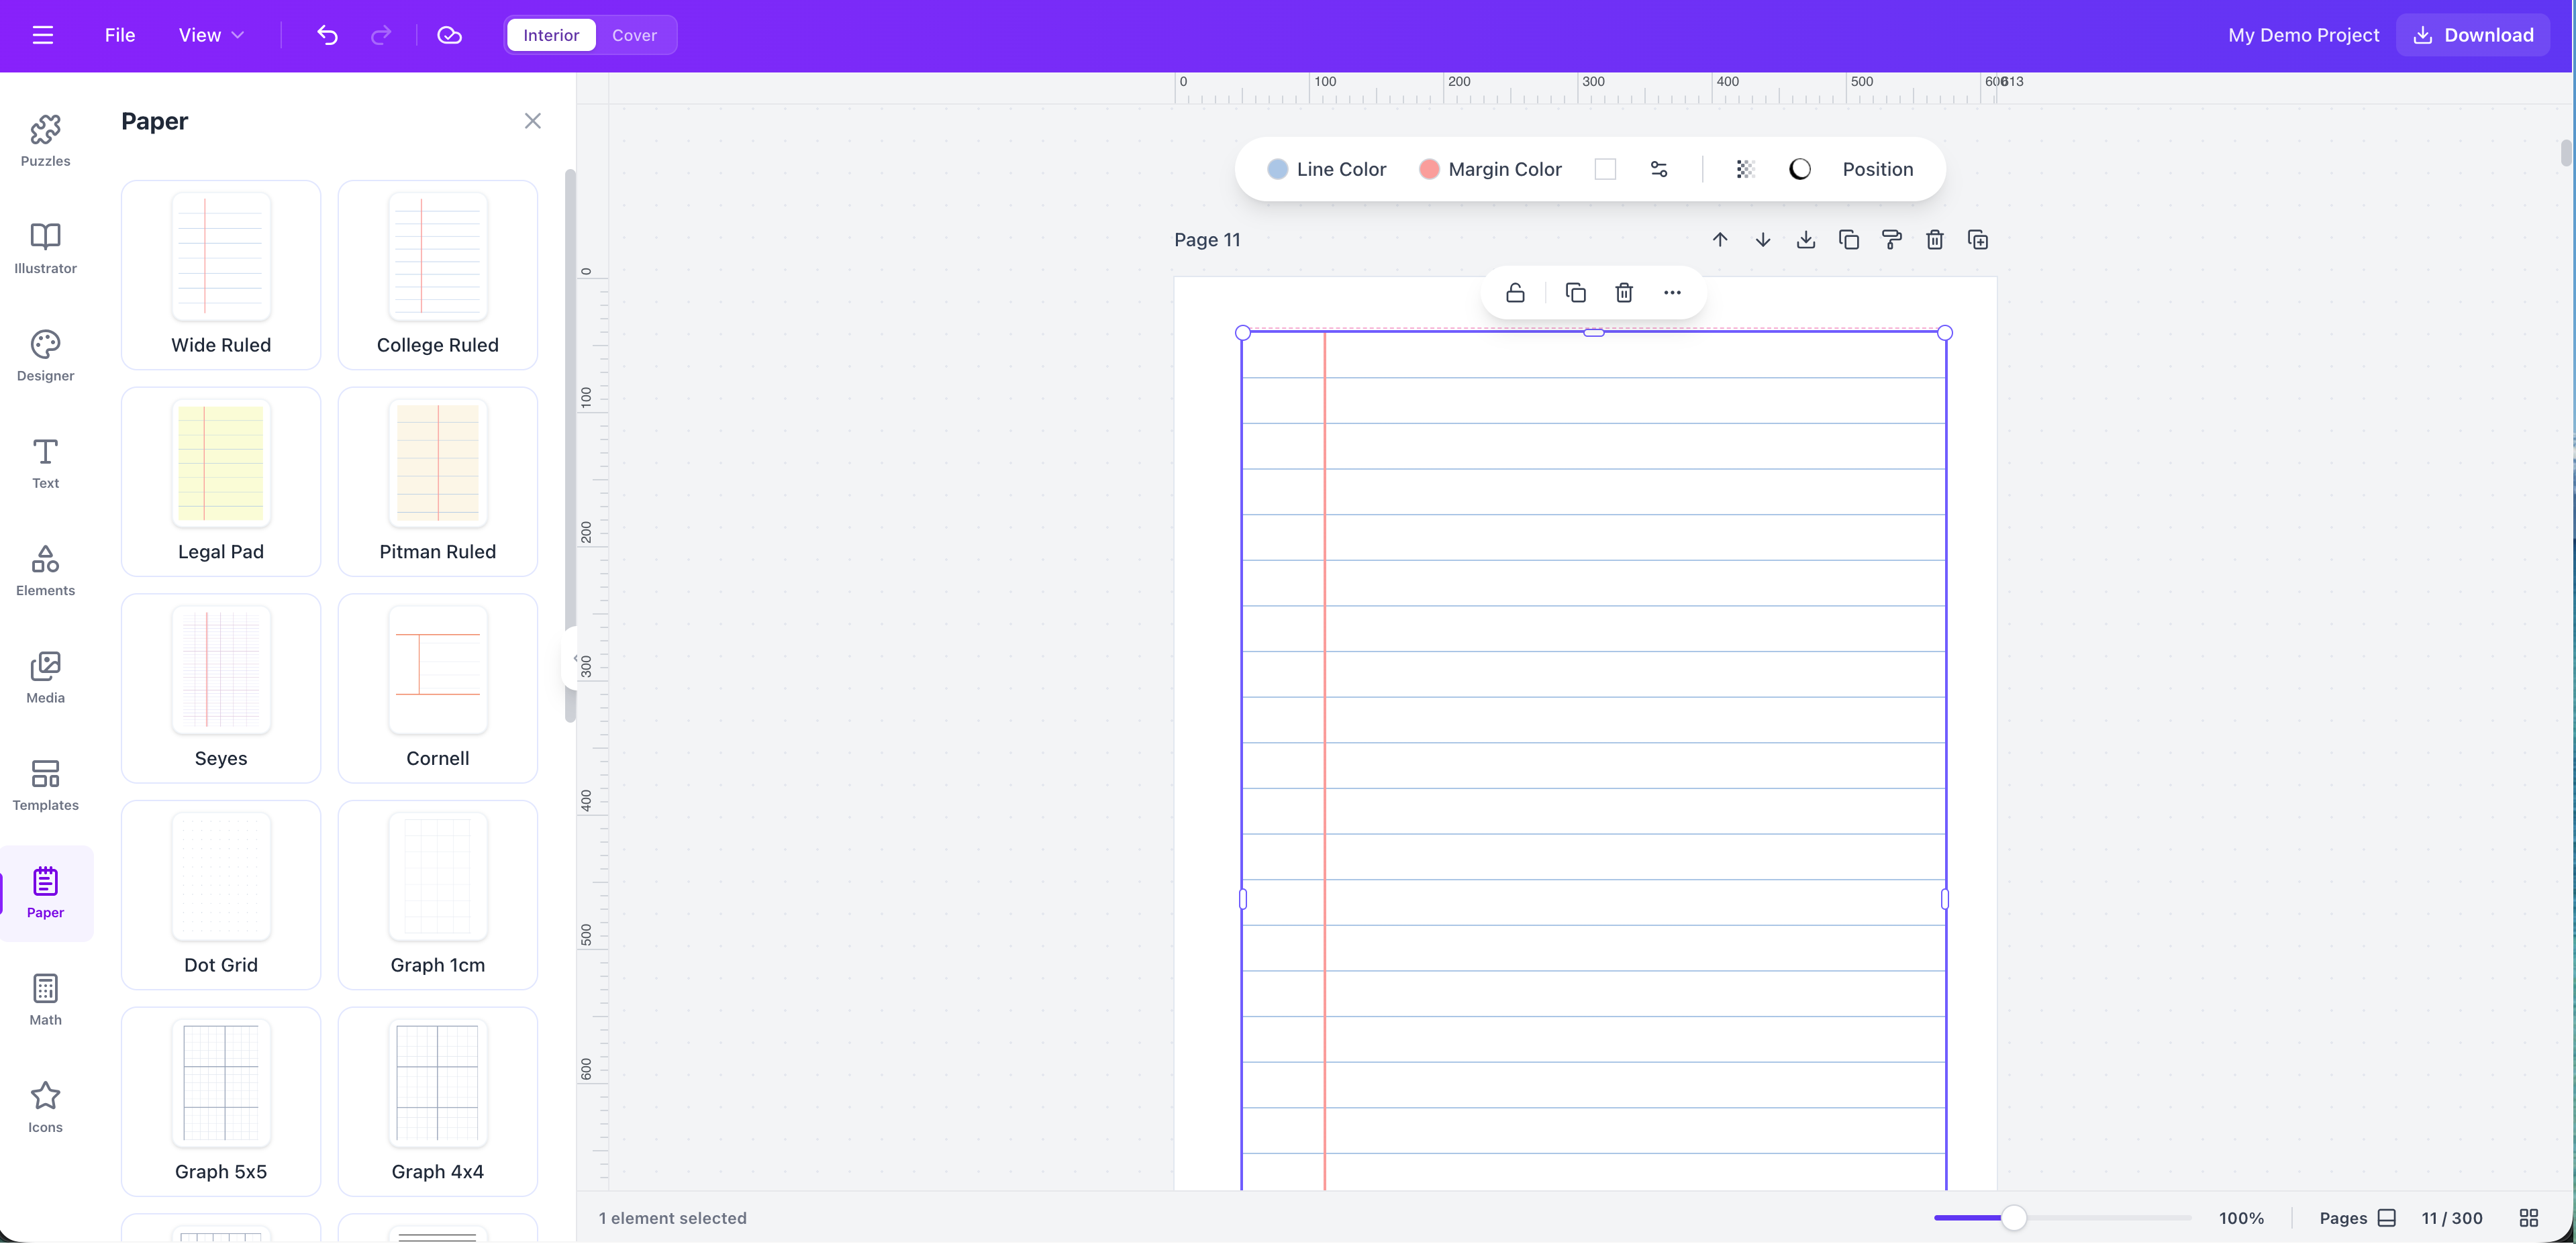2576x1244 pixels.
Task: Expand more options with the ellipsis above the page
Action: (1671, 292)
